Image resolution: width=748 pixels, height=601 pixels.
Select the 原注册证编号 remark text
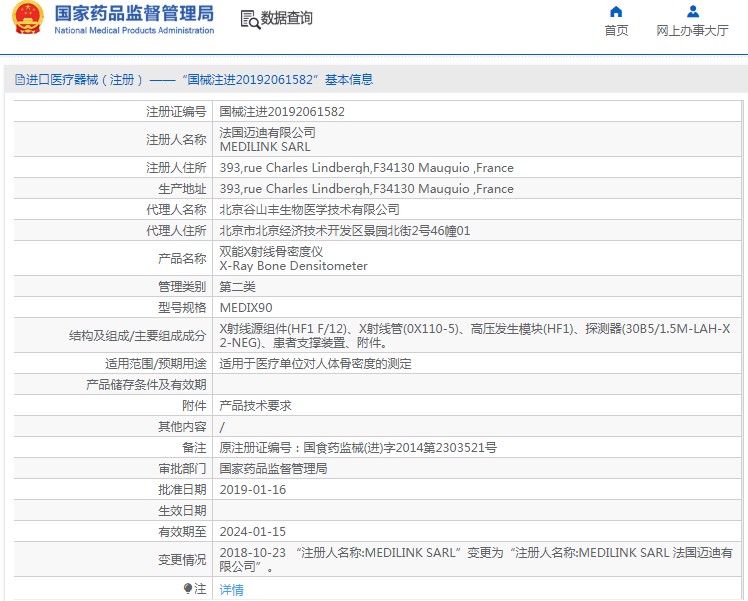pos(358,448)
